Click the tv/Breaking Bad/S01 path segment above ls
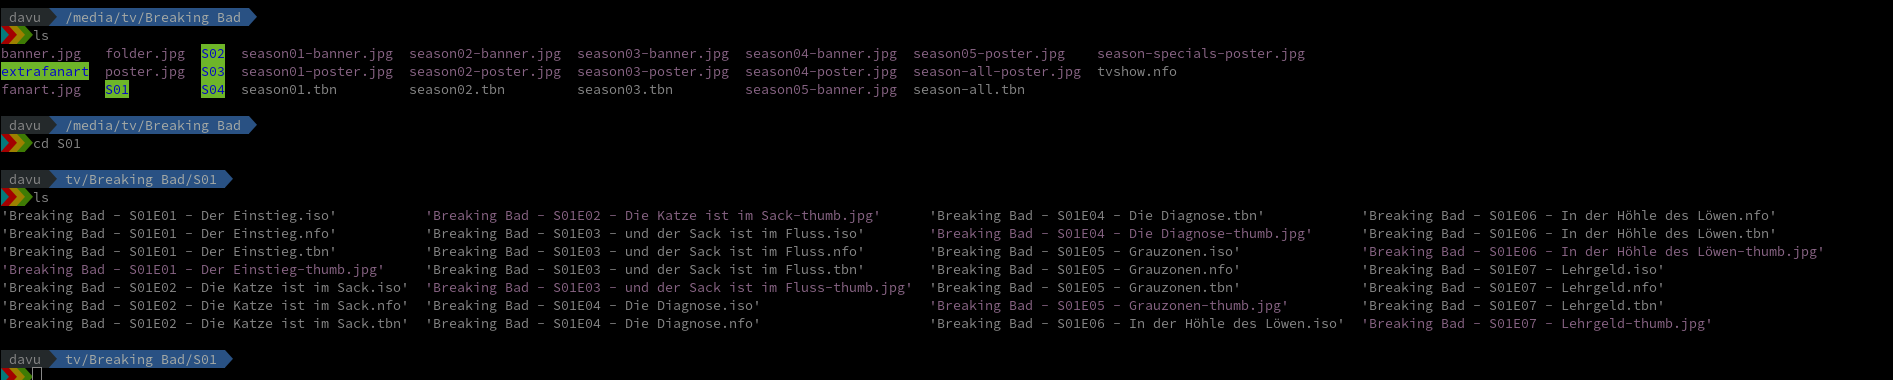The image size is (1893, 380). pyautogui.click(x=141, y=180)
